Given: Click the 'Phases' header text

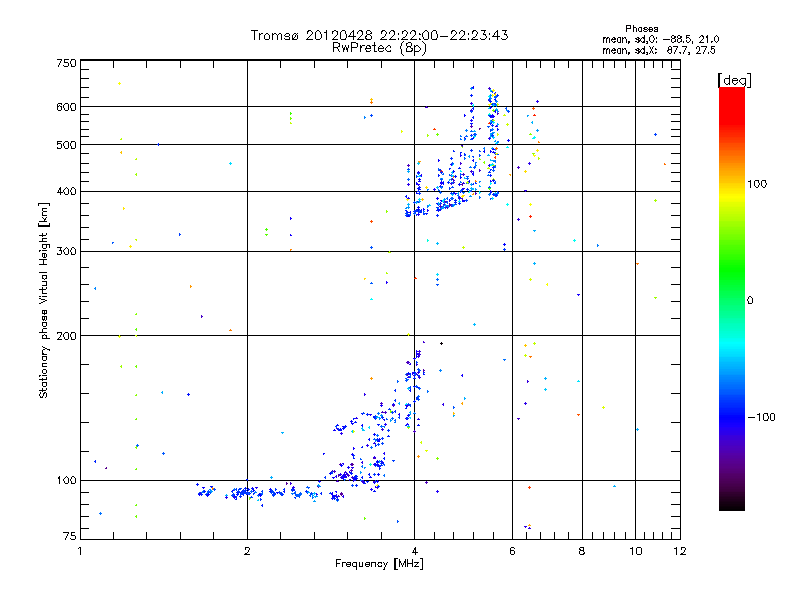Looking at the screenshot, I should (x=642, y=29).
